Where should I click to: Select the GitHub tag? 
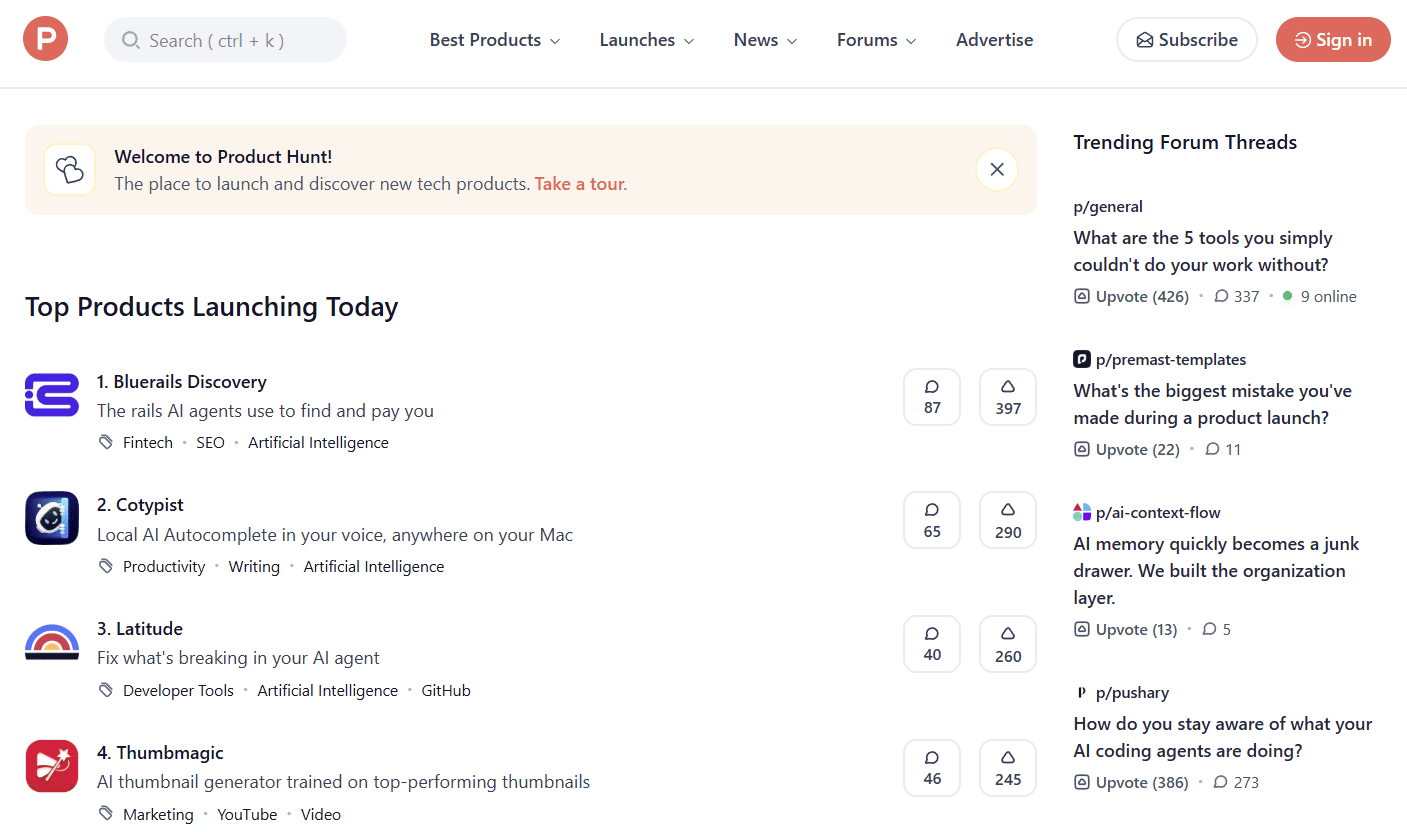(x=446, y=690)
